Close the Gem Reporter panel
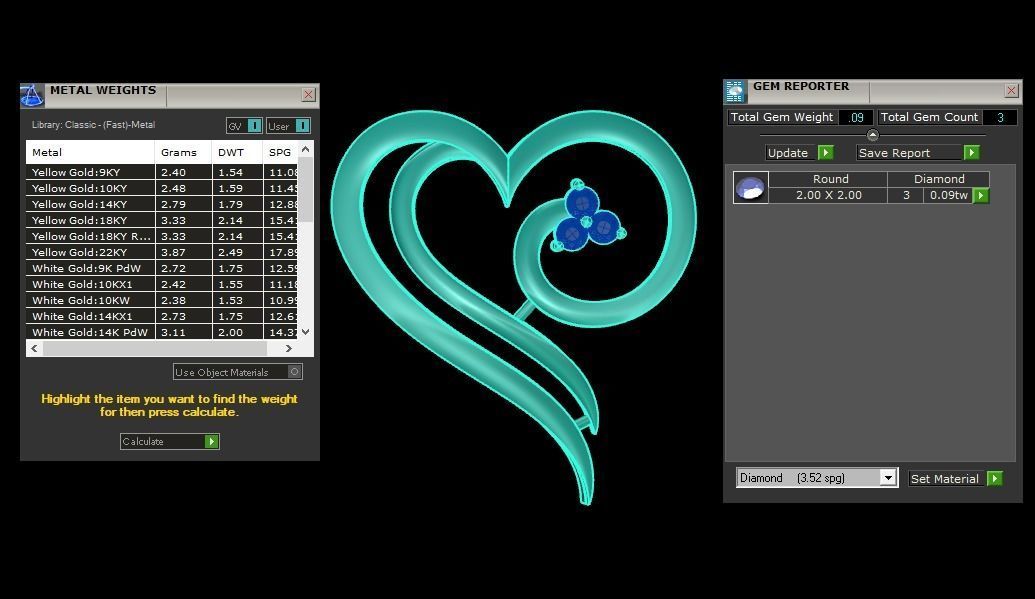The height and width of the screenshot is (599, 1035). point(1011,90)
